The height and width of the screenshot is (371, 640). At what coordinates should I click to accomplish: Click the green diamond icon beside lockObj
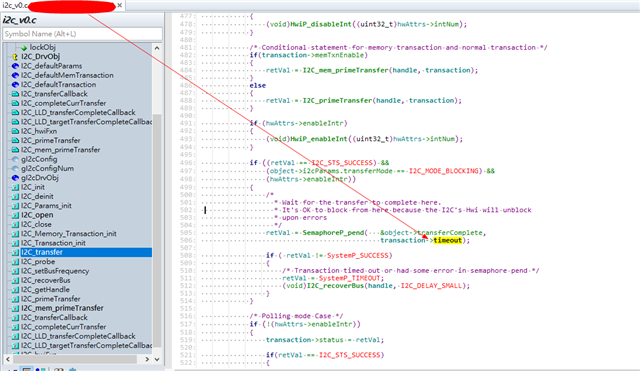24,48
